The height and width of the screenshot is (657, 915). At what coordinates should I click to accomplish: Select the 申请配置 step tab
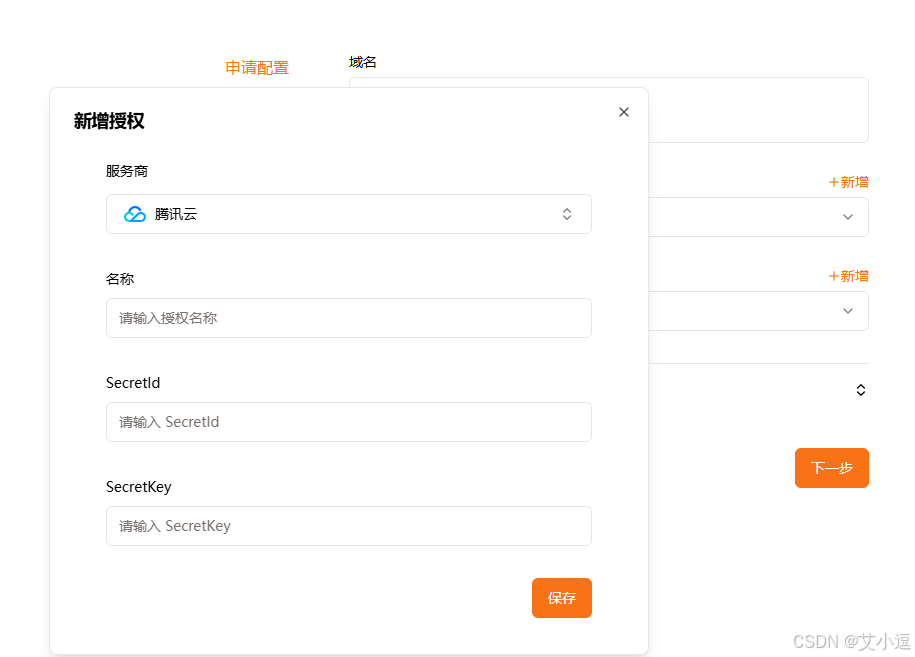point(257,68)
